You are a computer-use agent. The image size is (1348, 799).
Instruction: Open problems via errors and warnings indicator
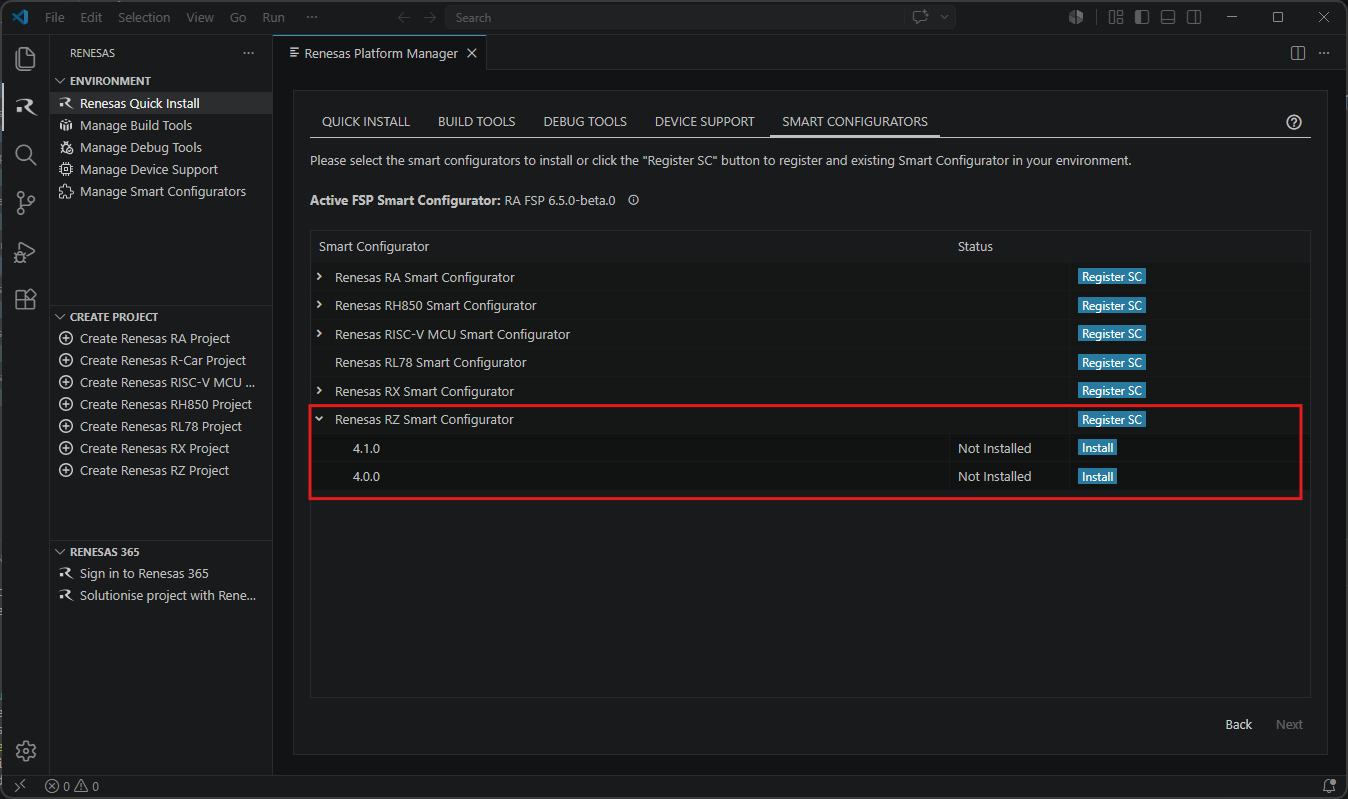72,787
